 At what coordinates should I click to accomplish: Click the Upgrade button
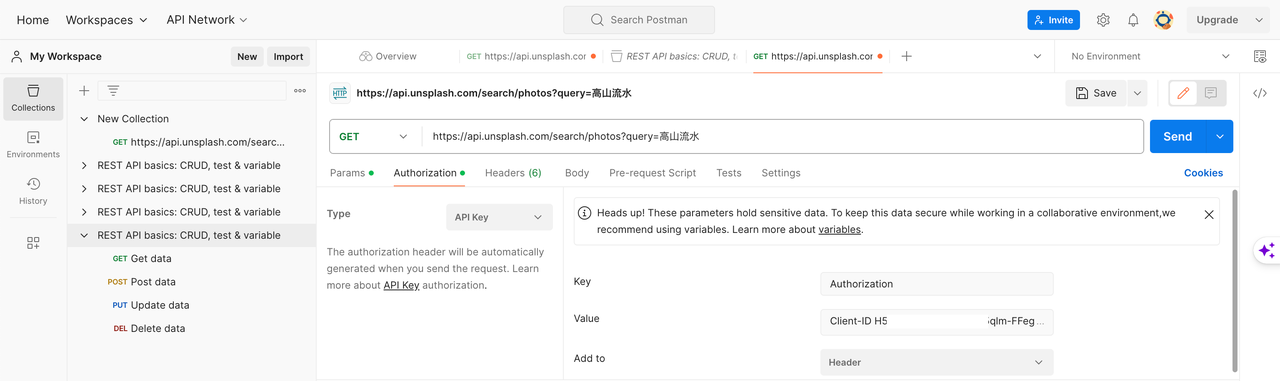coord(1217,20)
